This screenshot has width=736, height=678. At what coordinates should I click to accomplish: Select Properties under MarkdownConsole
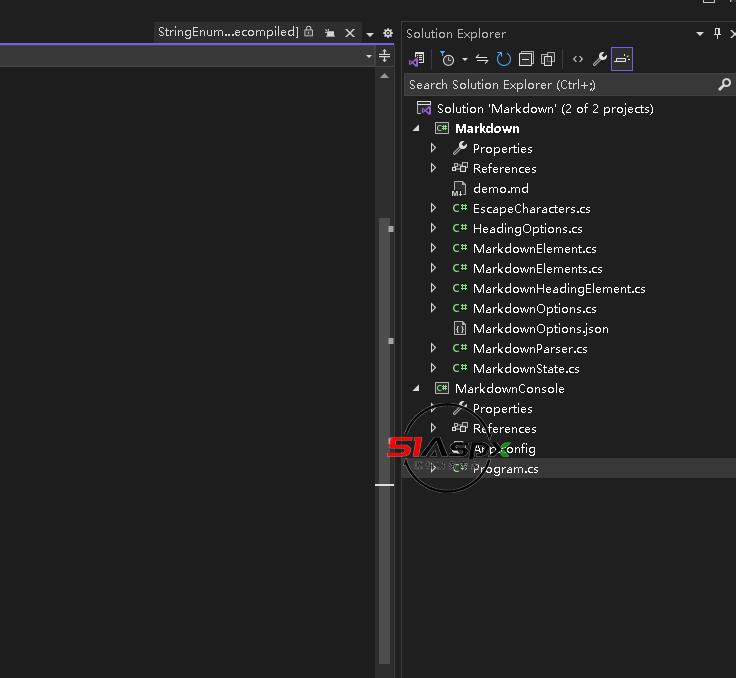click(x=502, y=408)
